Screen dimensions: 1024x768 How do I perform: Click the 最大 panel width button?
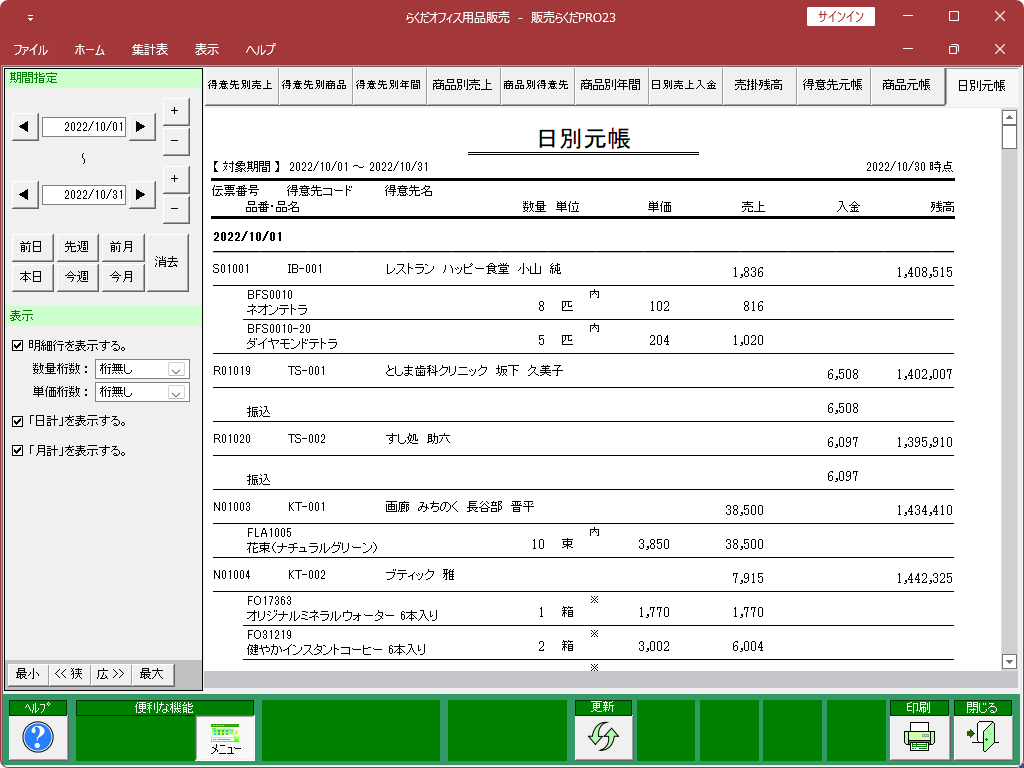152,674
